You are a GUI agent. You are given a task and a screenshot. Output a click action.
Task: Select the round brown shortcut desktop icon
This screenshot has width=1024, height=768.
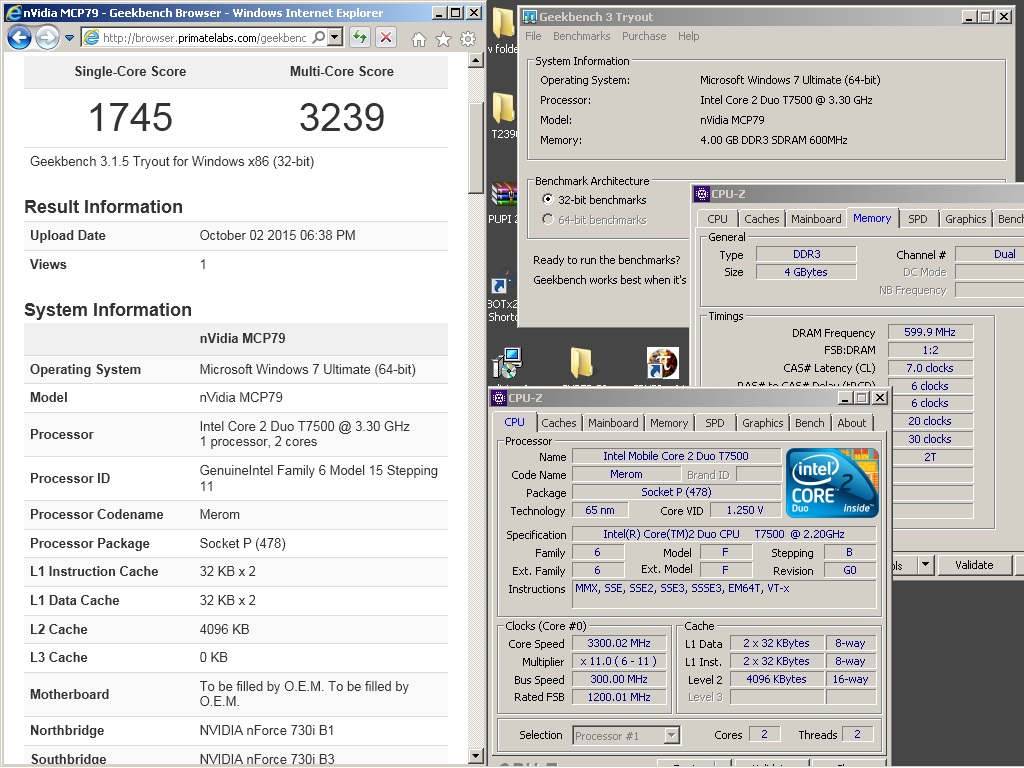[662, 362]
